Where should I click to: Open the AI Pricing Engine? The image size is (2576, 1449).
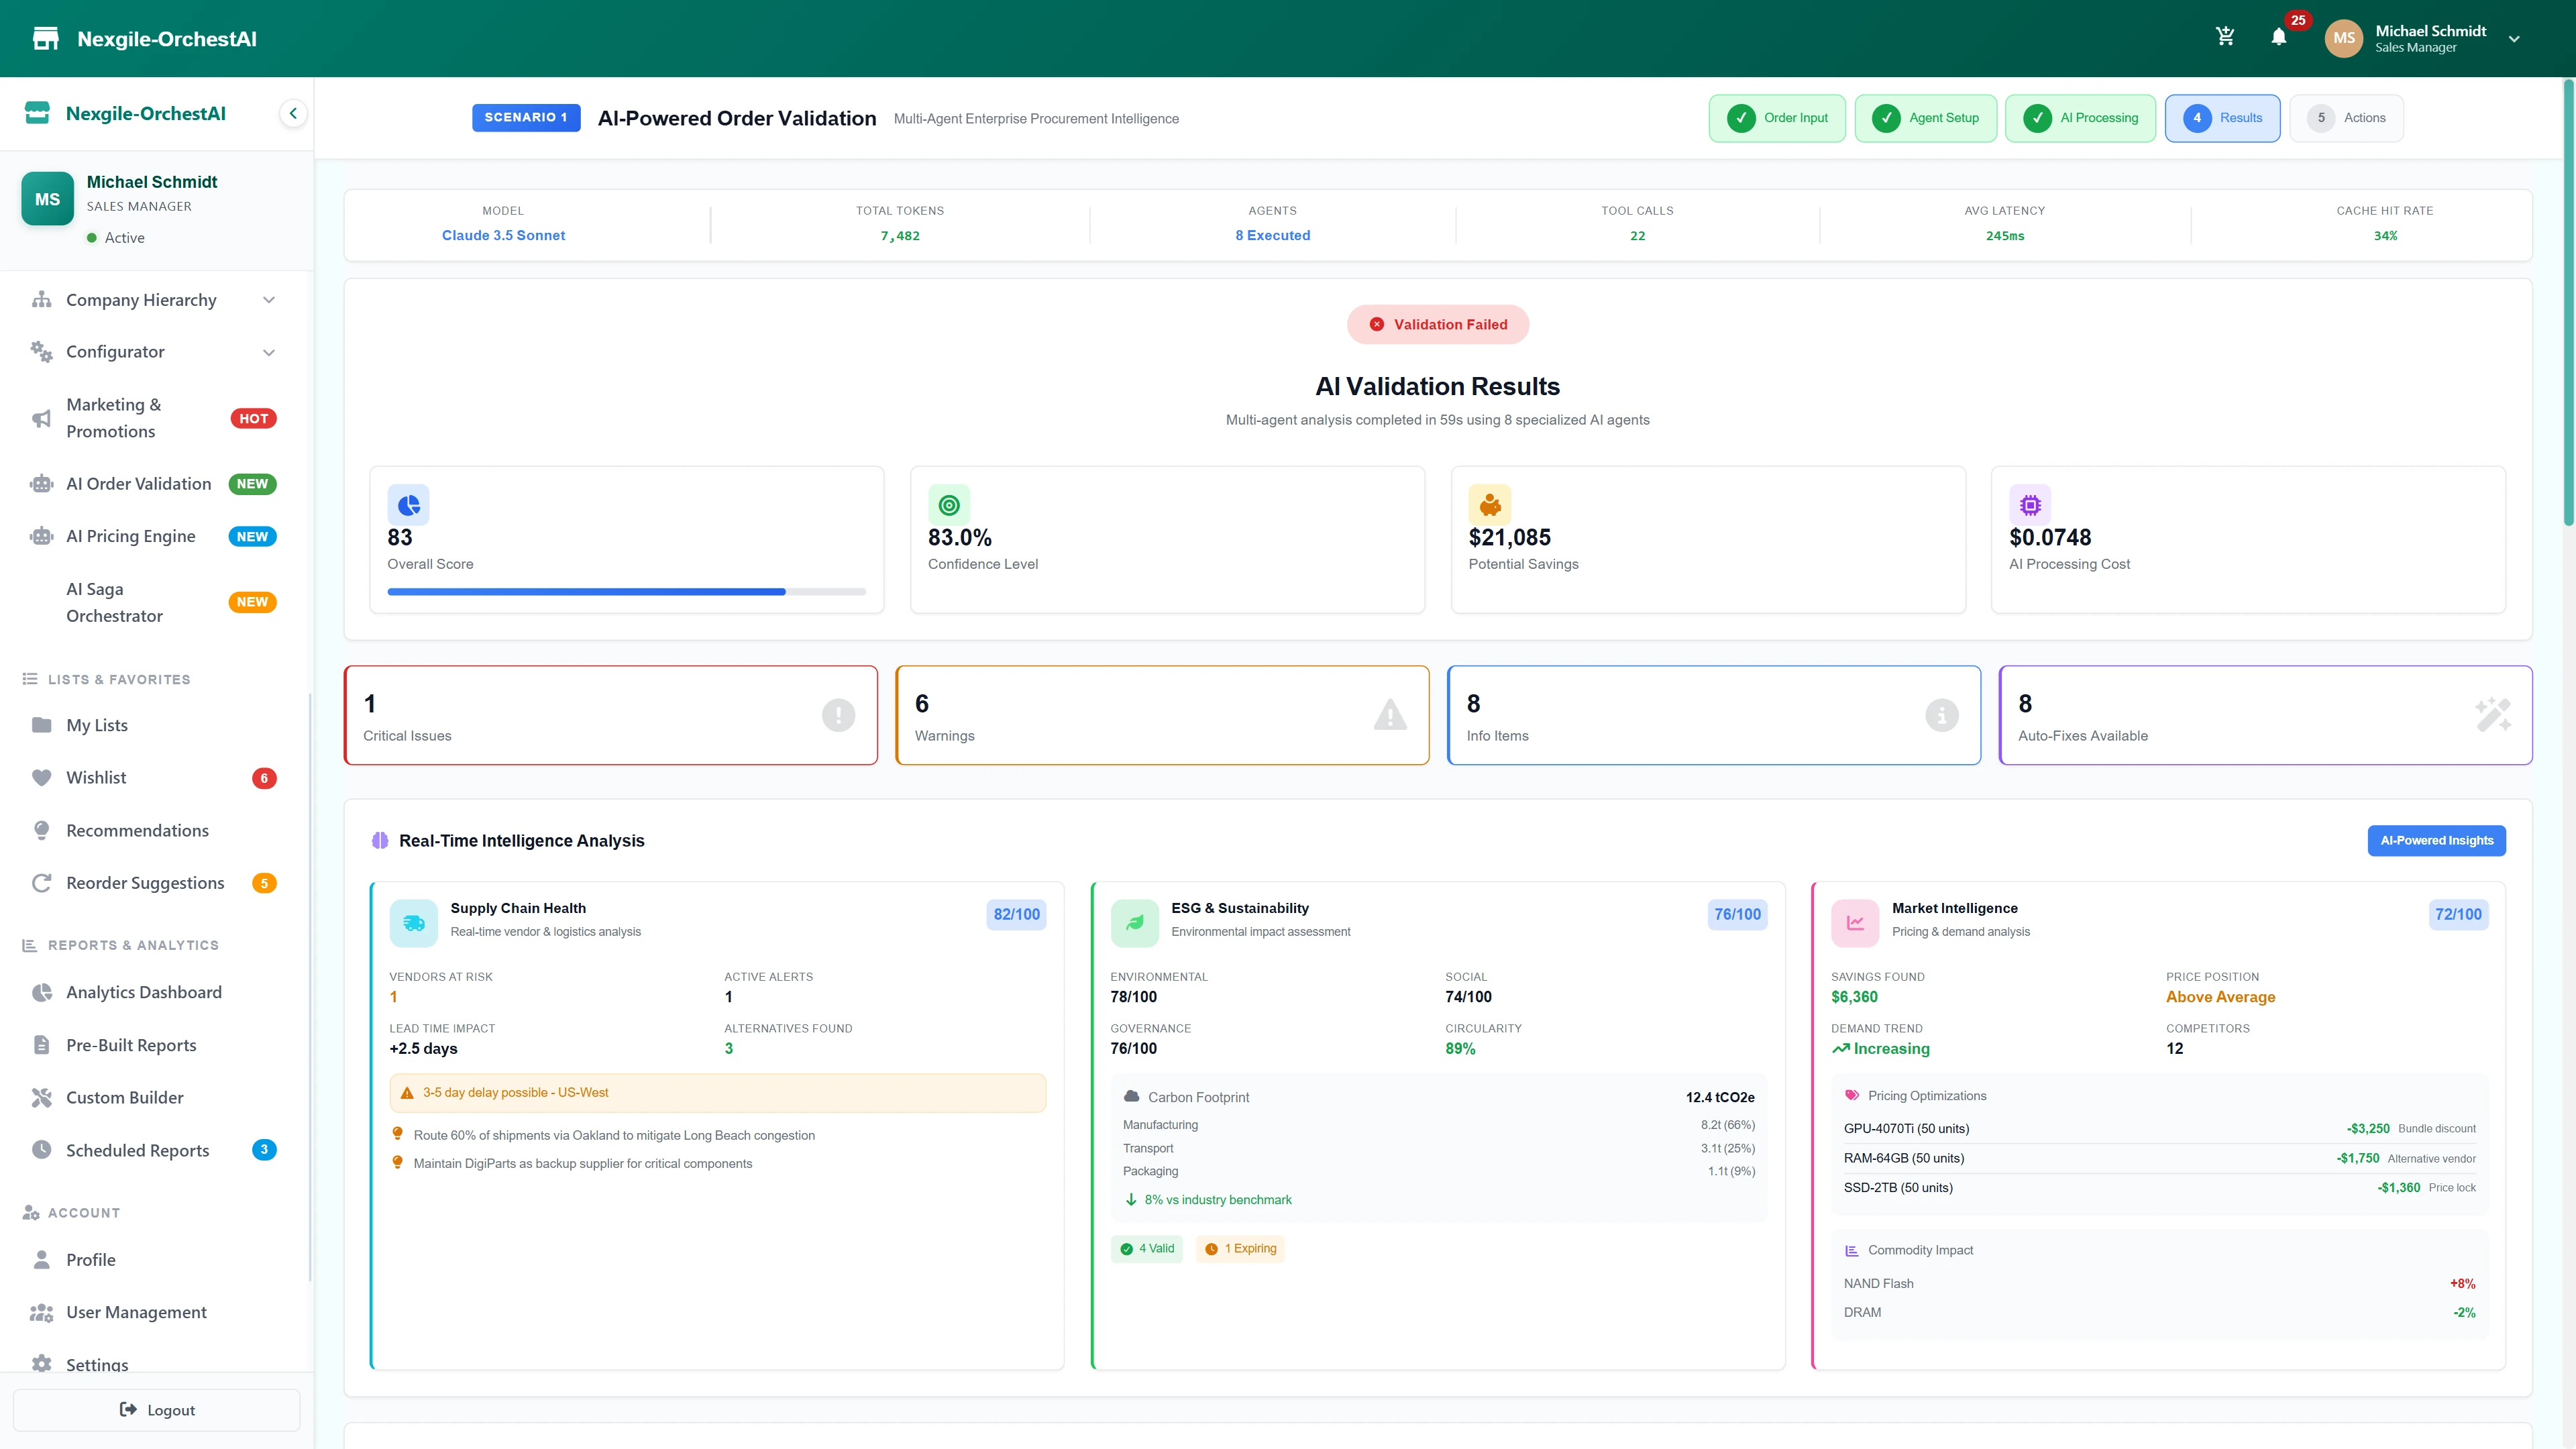(133, 536)
